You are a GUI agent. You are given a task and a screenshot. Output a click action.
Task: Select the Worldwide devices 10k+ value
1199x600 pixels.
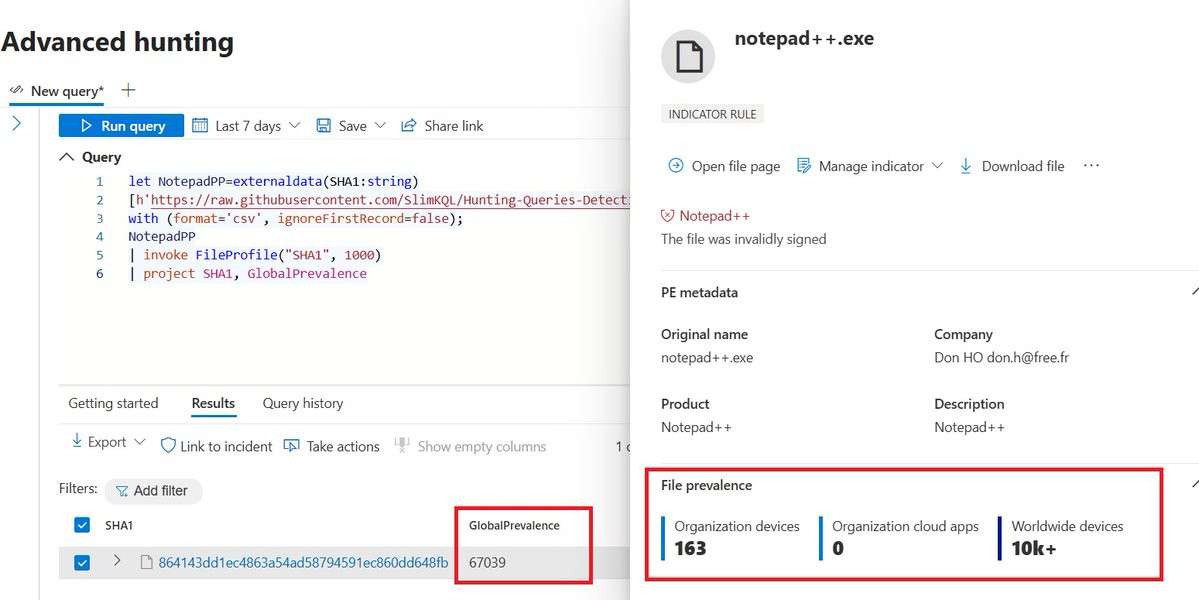tap(1034, 548)
